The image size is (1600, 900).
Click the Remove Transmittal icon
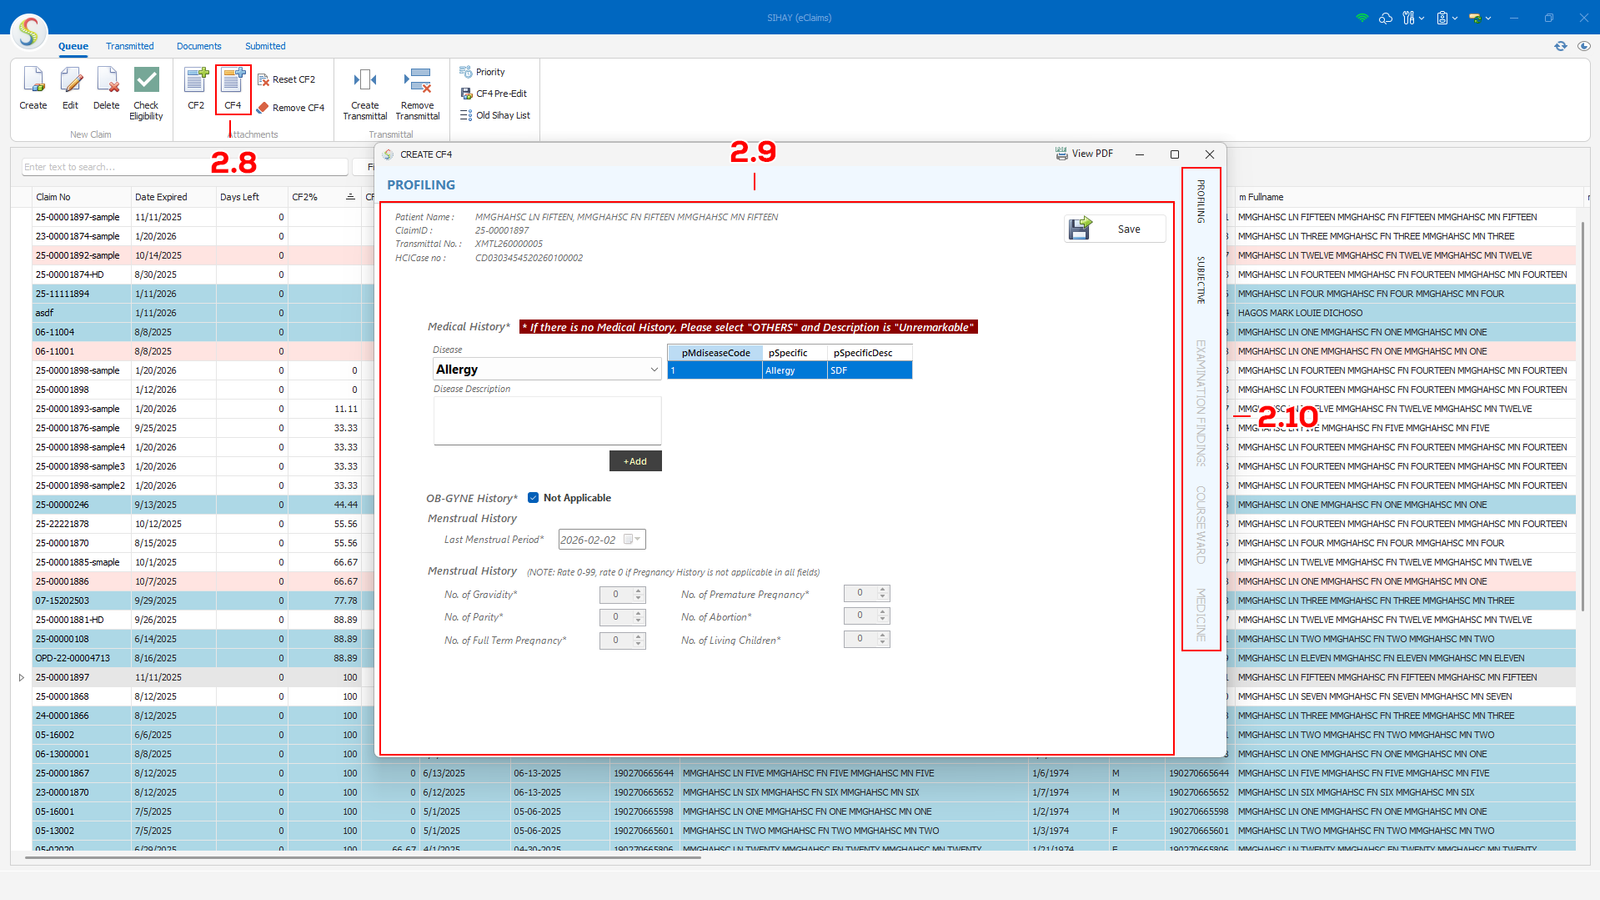[417, 82]
